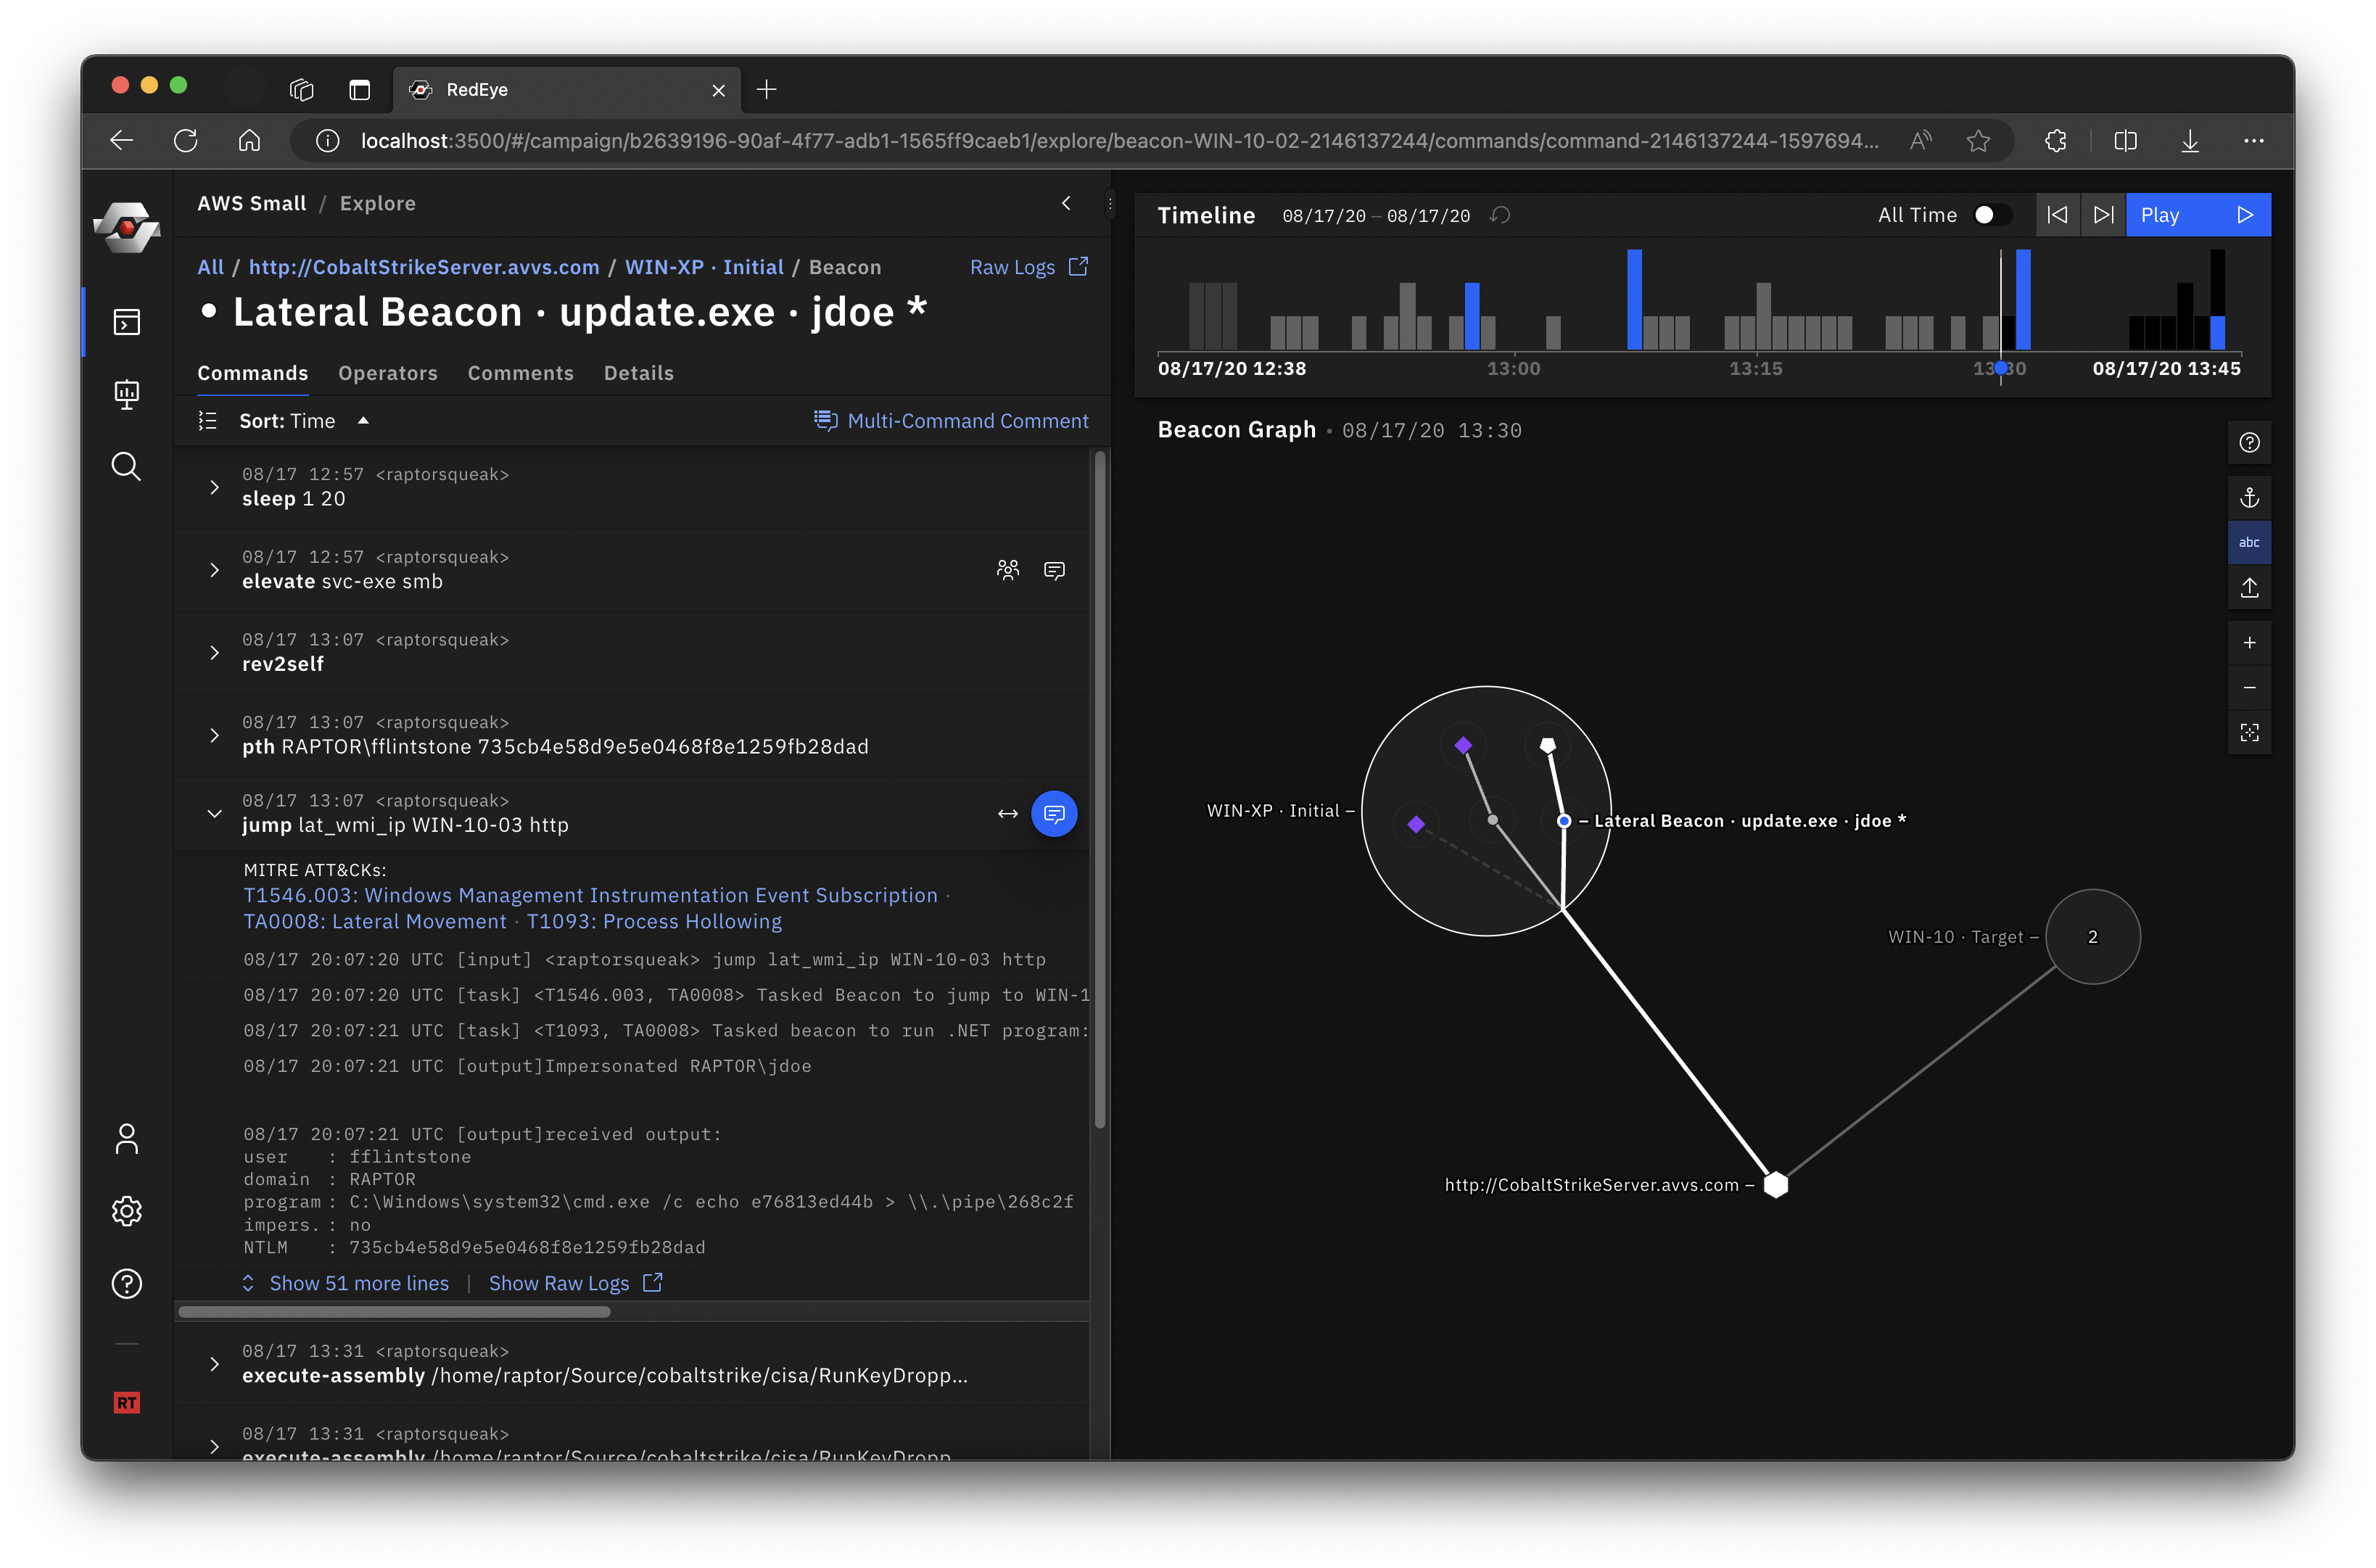Open comment bubble on jump lat_wmi_ip command
This screenshot has height=1568, width=2376.
[1054, 814]
